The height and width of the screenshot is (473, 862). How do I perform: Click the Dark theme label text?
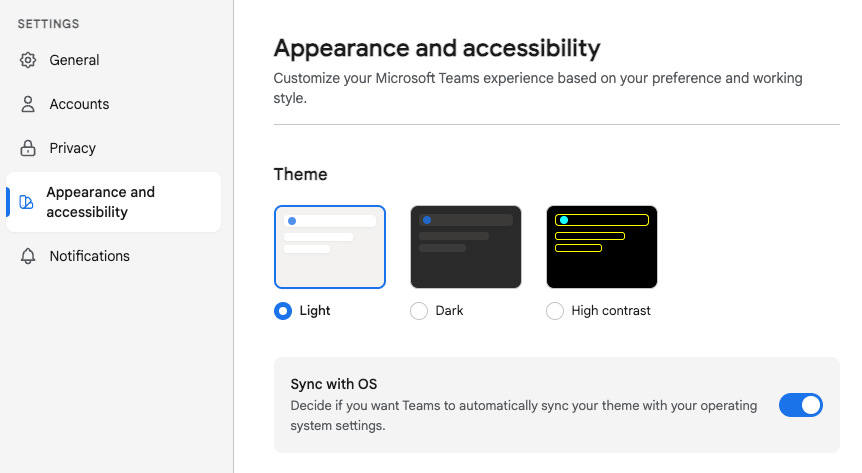pyautogui.click(x=449, y=311)
